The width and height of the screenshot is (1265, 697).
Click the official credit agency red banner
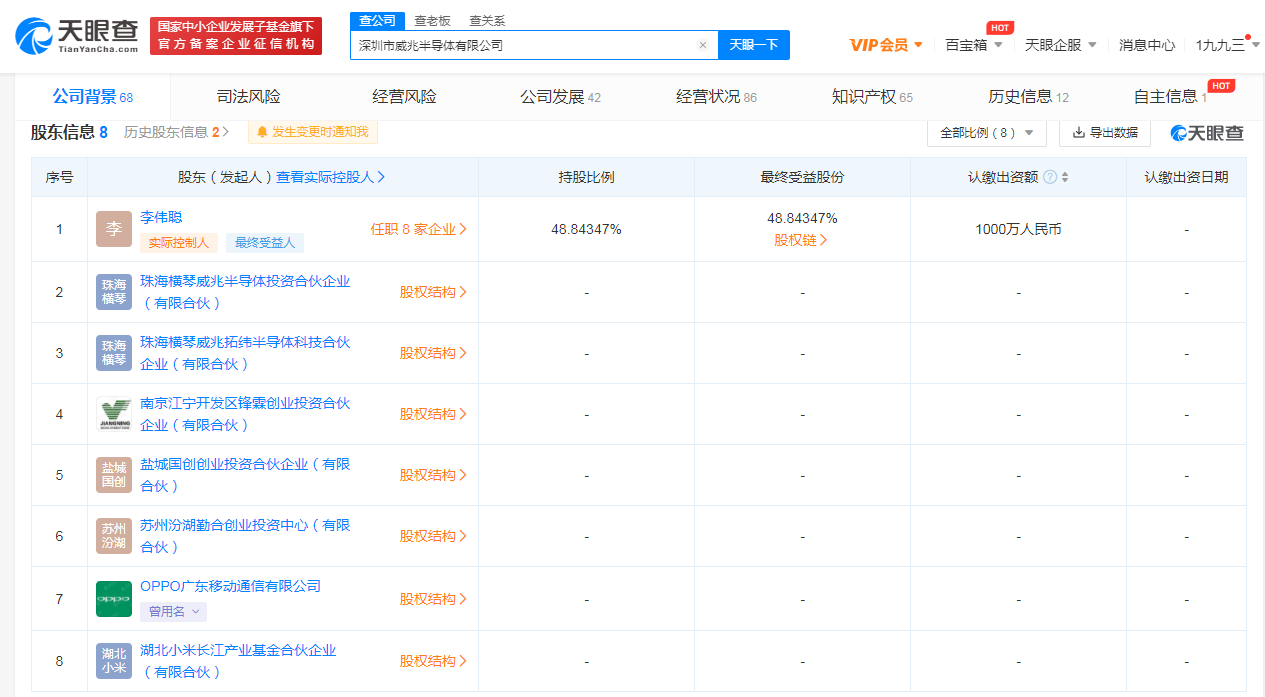pos(236,36)
